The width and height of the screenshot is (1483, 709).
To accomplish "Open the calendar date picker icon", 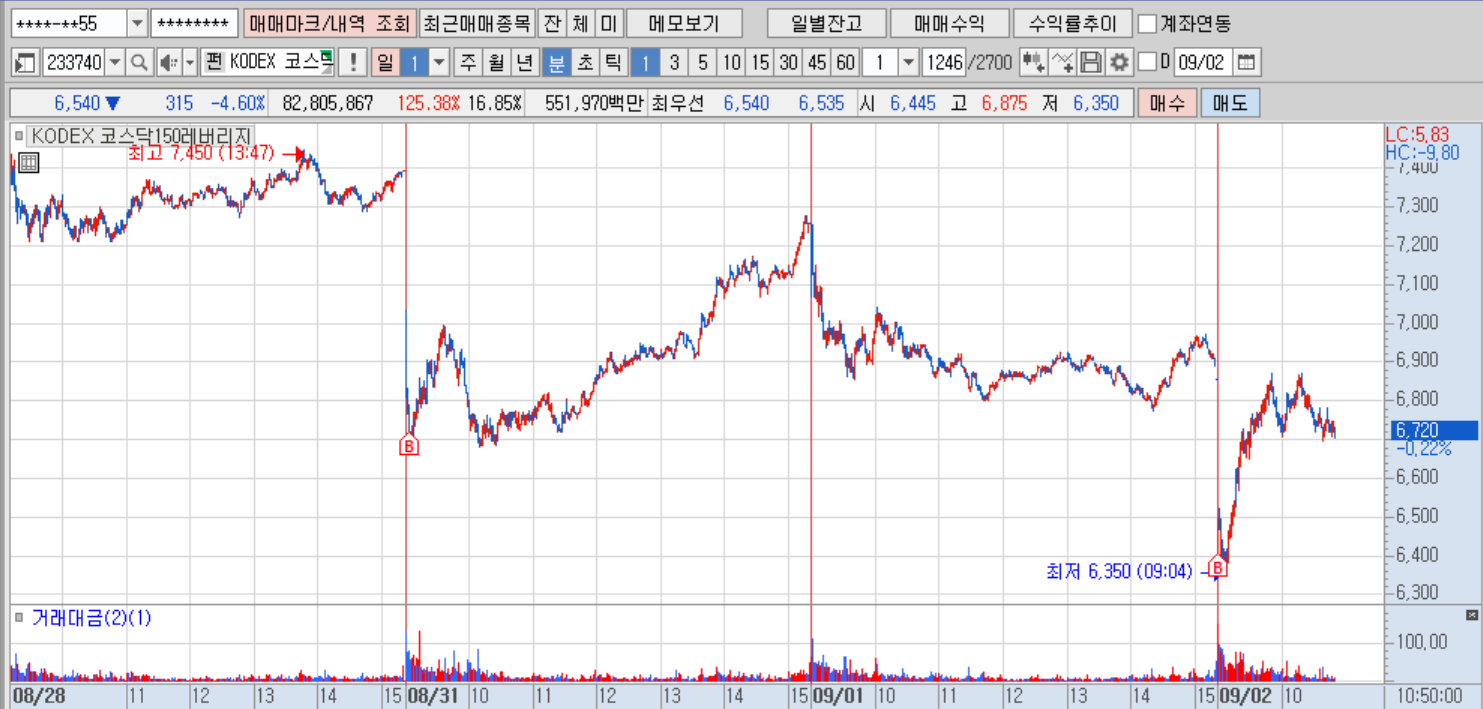I will click(x=1246, y=63).
